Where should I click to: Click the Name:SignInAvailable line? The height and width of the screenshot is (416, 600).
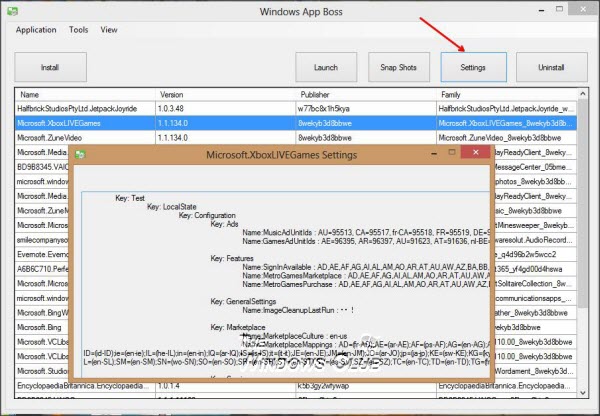point(366,267)
